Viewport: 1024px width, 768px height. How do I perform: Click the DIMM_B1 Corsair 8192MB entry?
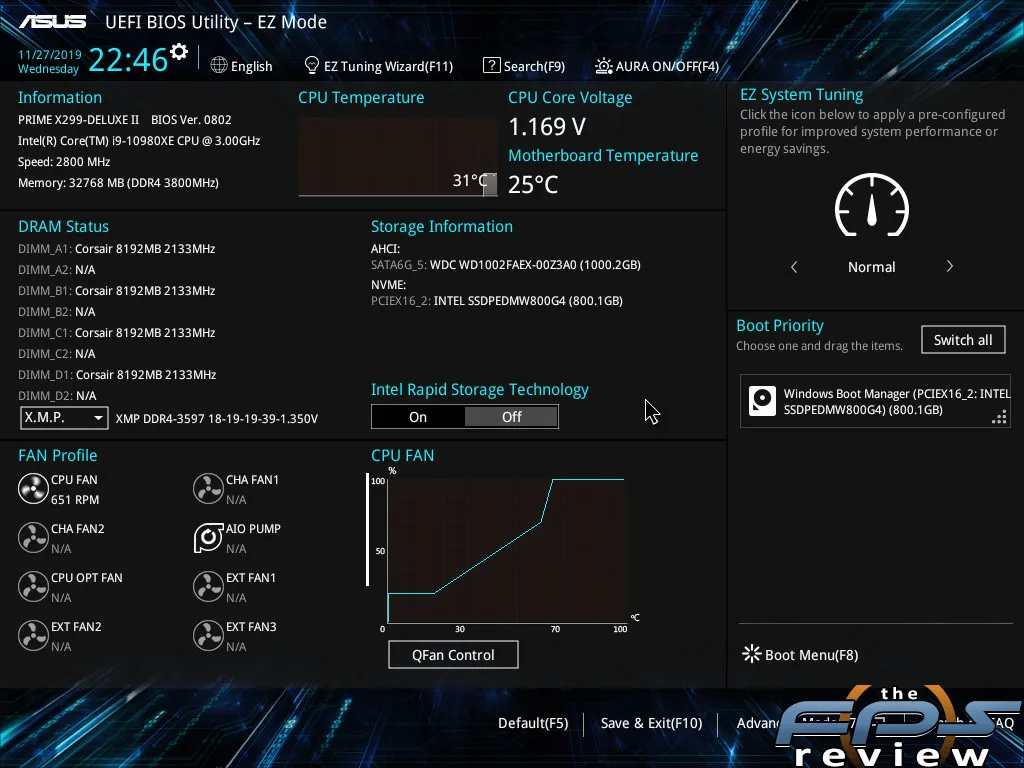[116, 291]
